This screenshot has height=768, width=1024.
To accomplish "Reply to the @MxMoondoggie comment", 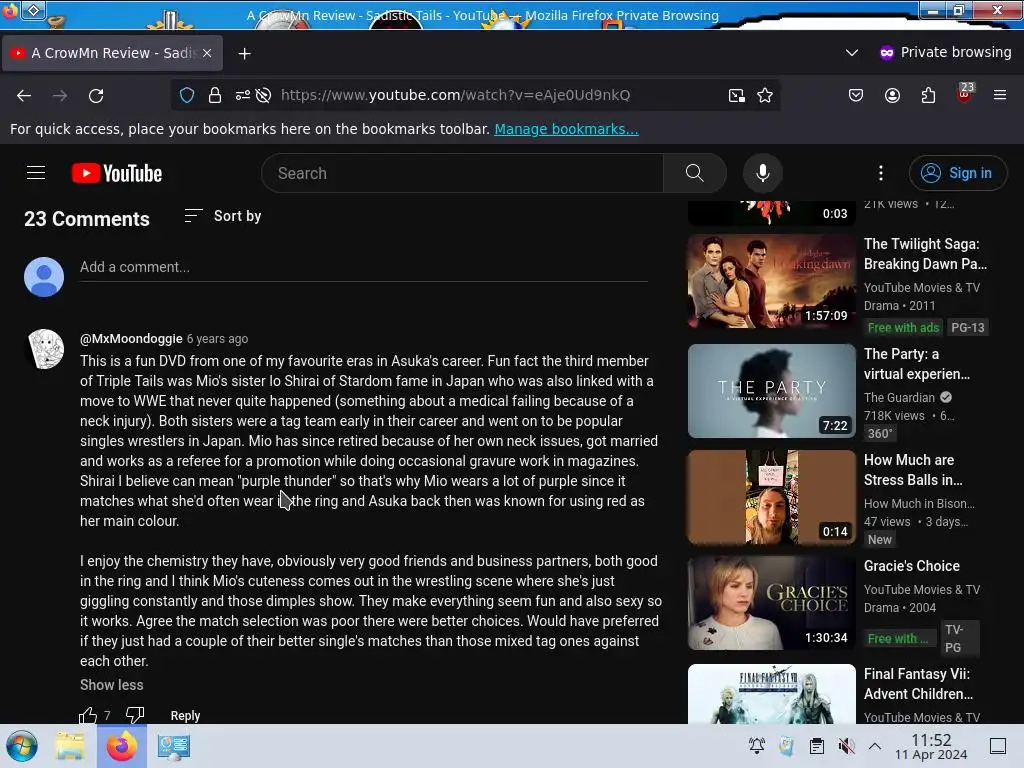I will (185, 716).
